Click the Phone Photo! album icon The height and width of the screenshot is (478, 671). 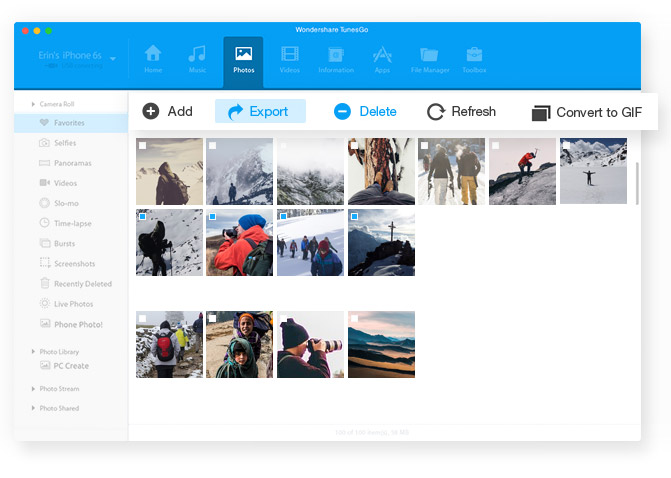(x=45, y=324)
